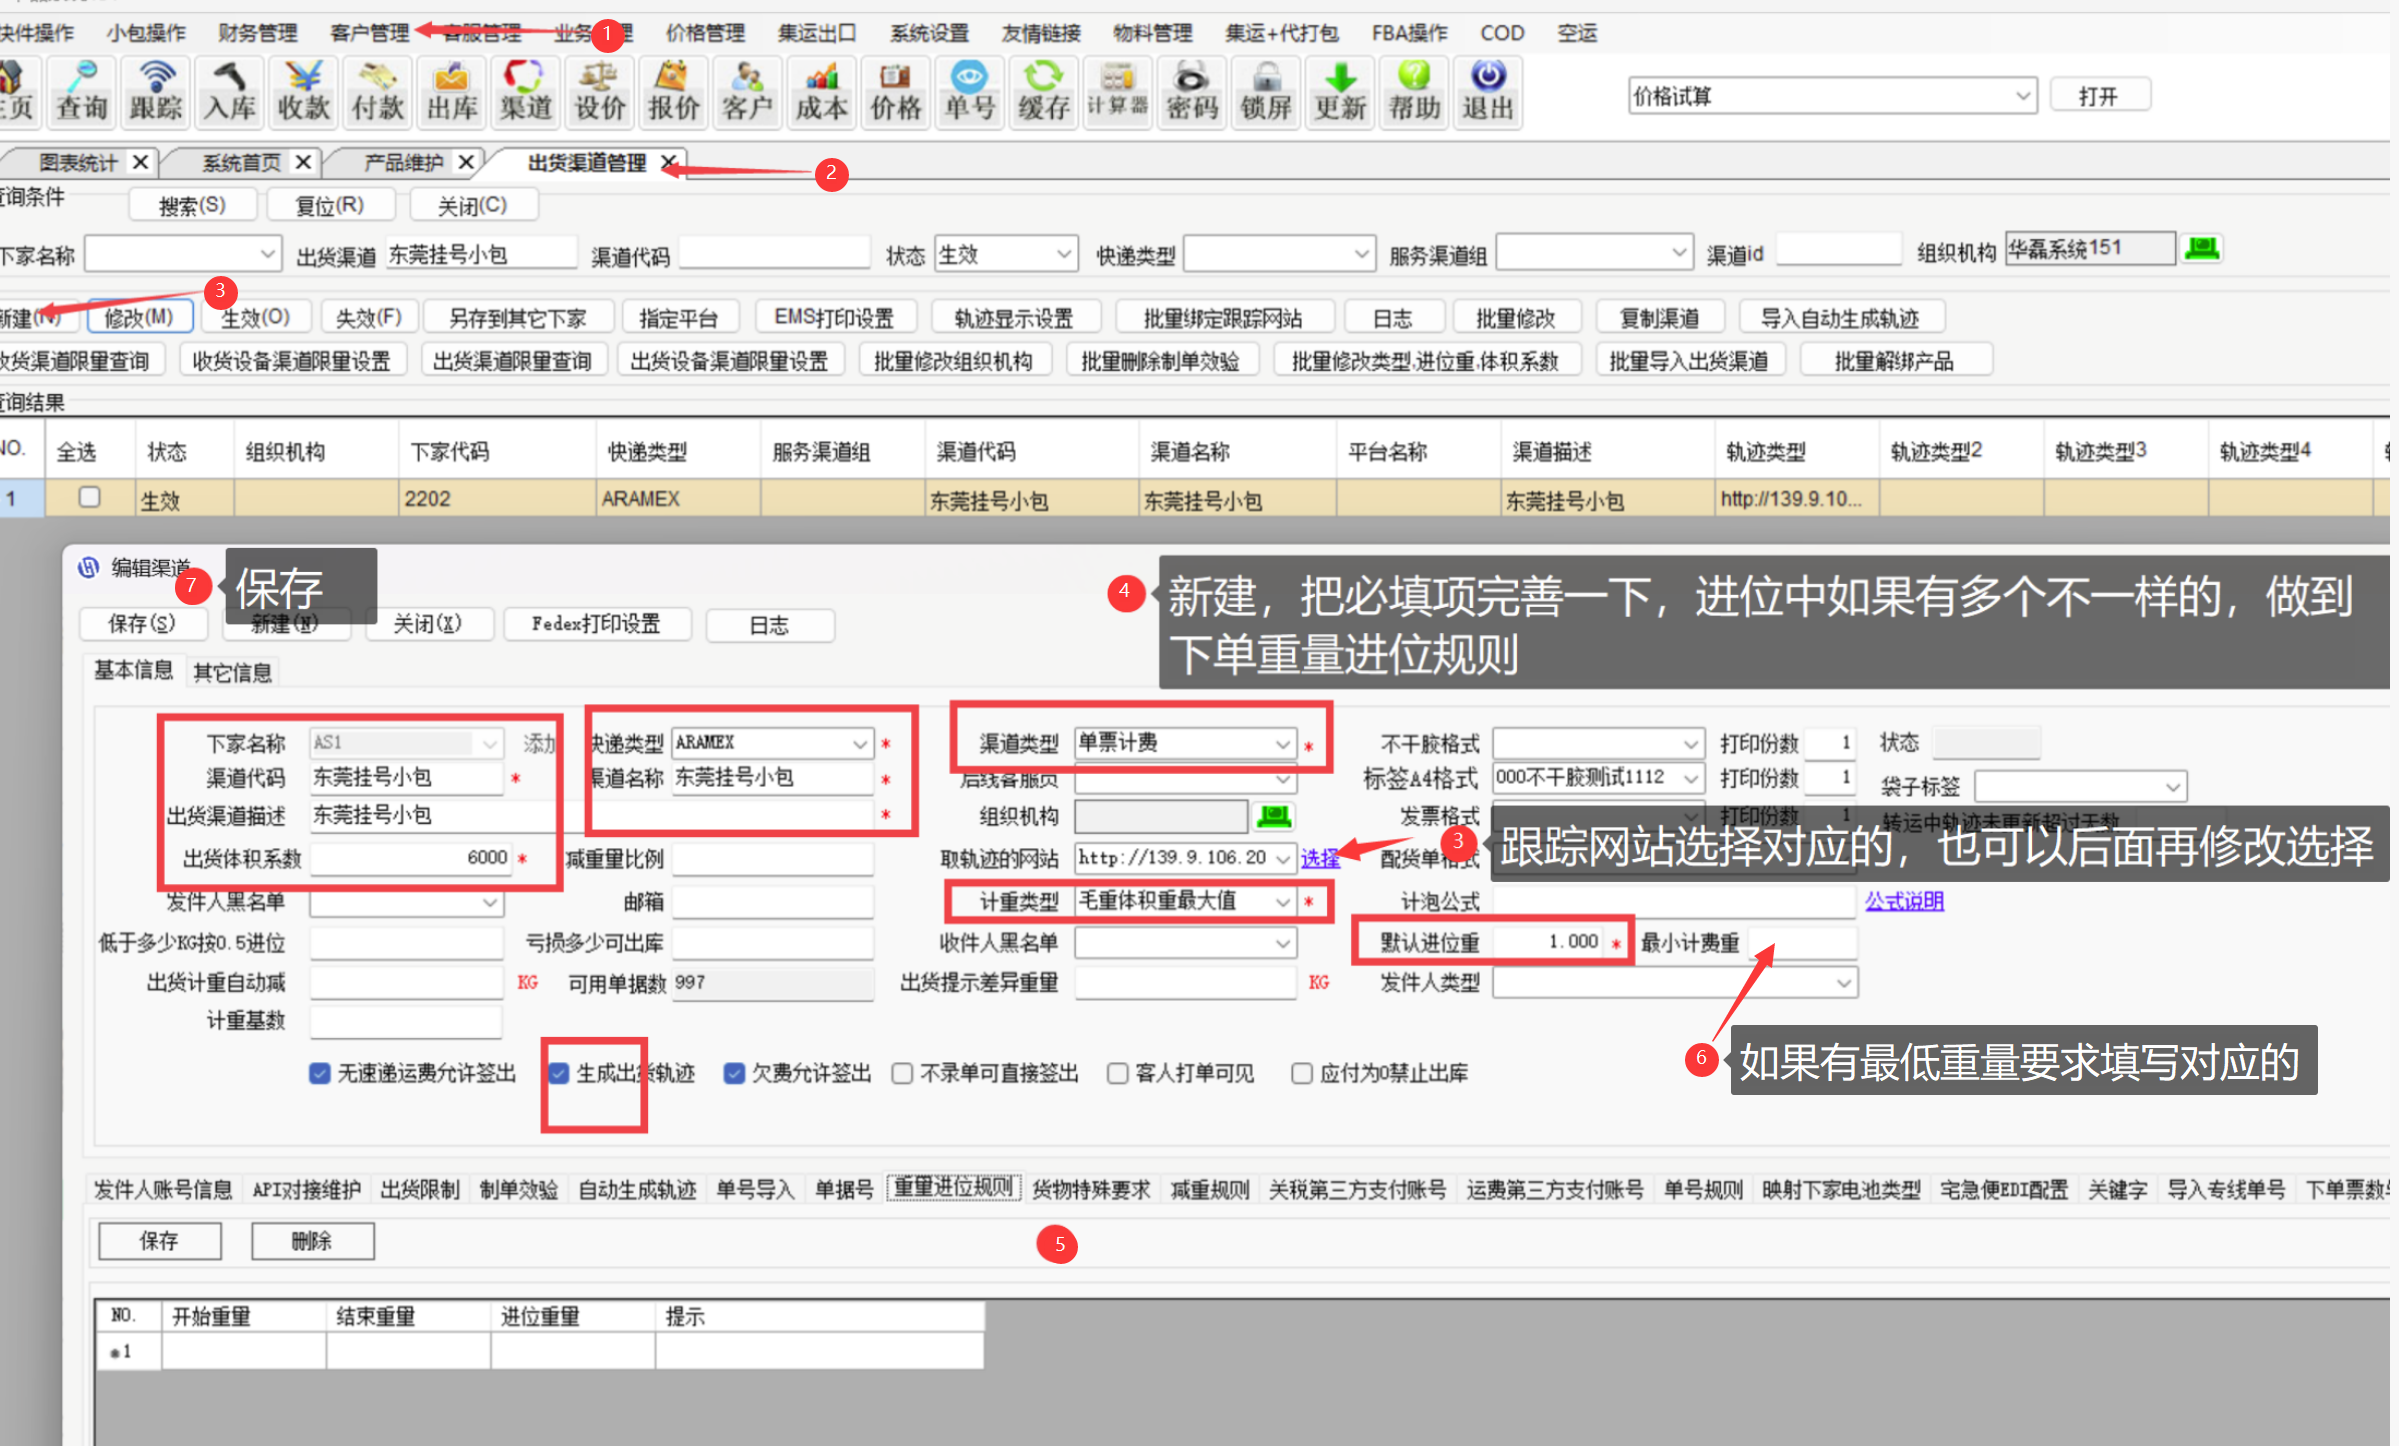Click the 退出 exit power icon
This screenshot has height=1446, width=2399.
[x=1488, y=92]
